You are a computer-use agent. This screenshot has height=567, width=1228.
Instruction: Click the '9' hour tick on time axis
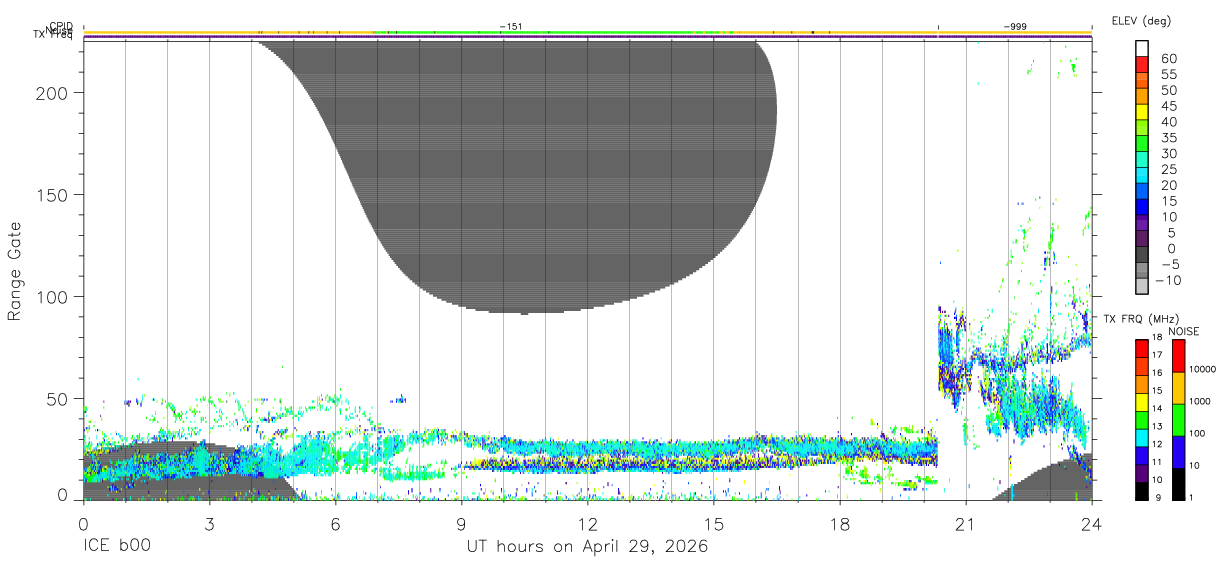pos(461,523)
